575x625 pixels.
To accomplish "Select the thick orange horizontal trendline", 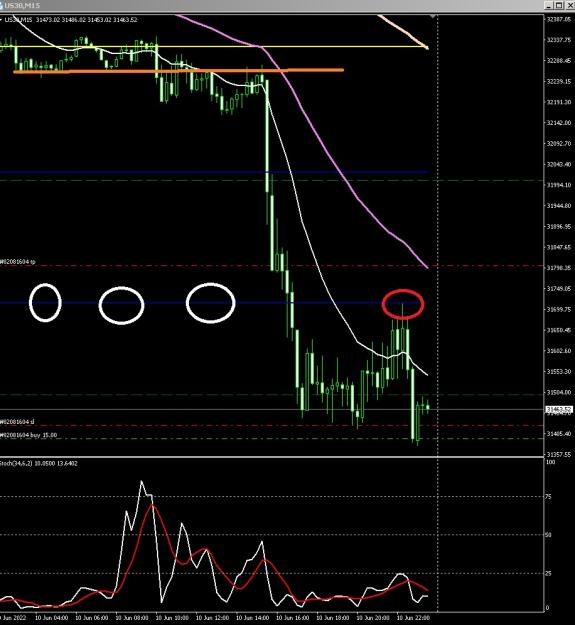I will (x=179, y=71).
